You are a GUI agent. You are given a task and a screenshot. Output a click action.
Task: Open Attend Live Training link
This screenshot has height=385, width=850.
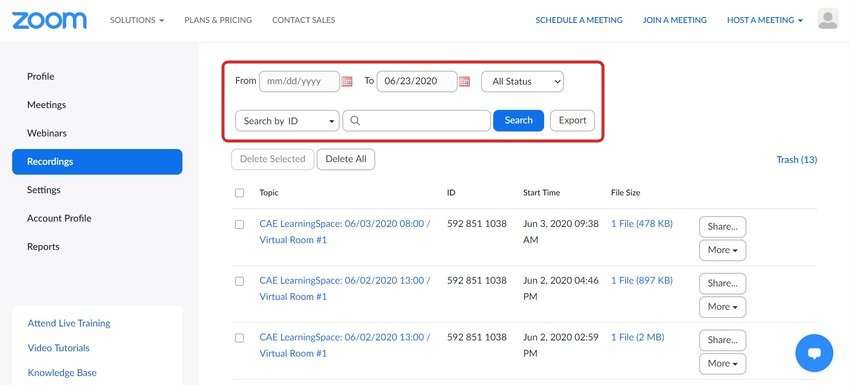69,323
